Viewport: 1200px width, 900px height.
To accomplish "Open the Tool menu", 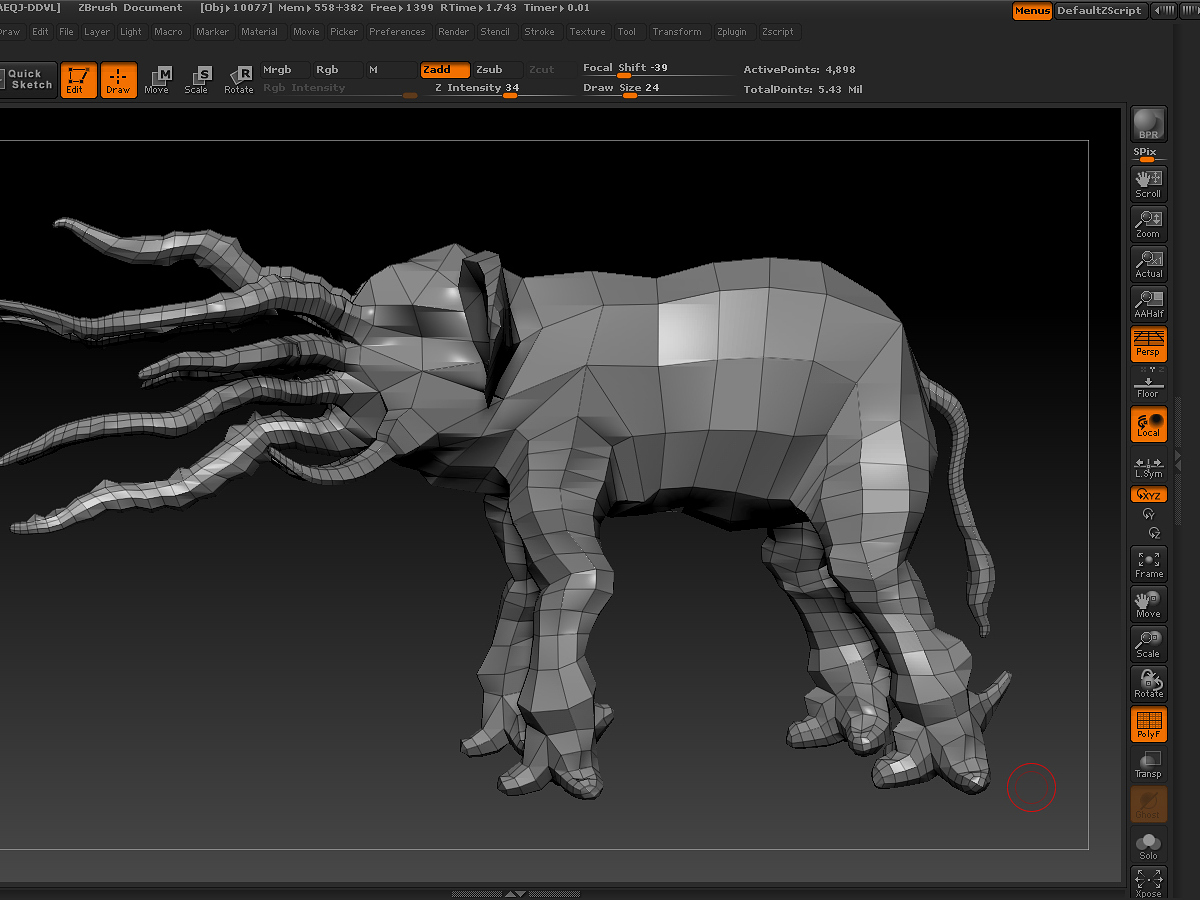I will coord(626,32).
